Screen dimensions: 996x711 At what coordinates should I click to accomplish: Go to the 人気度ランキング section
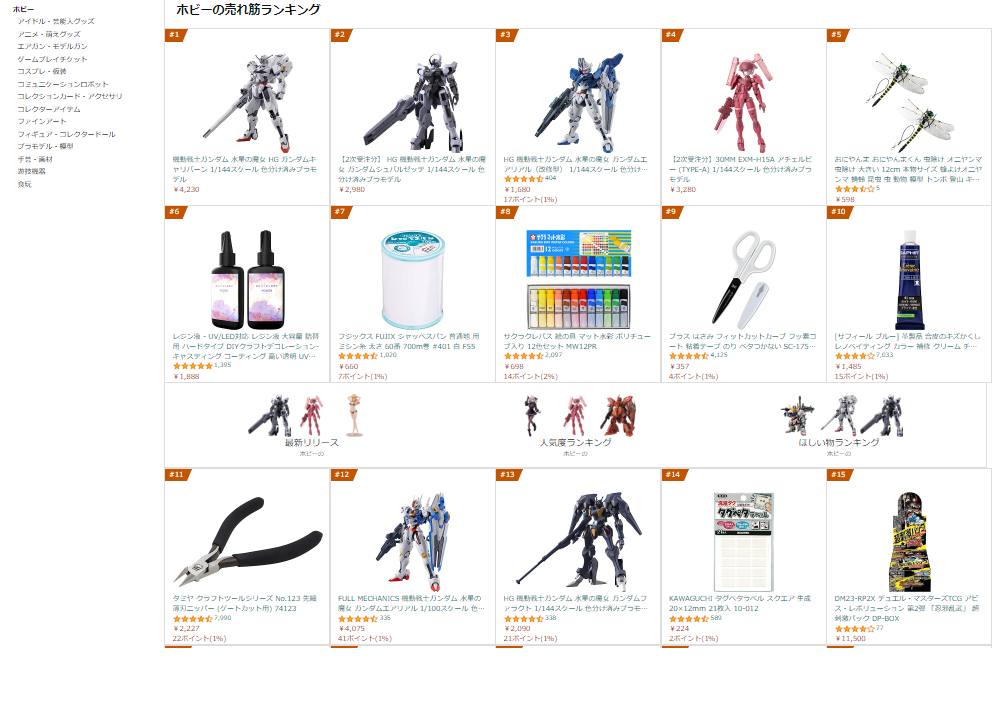(x=575, y=443)
